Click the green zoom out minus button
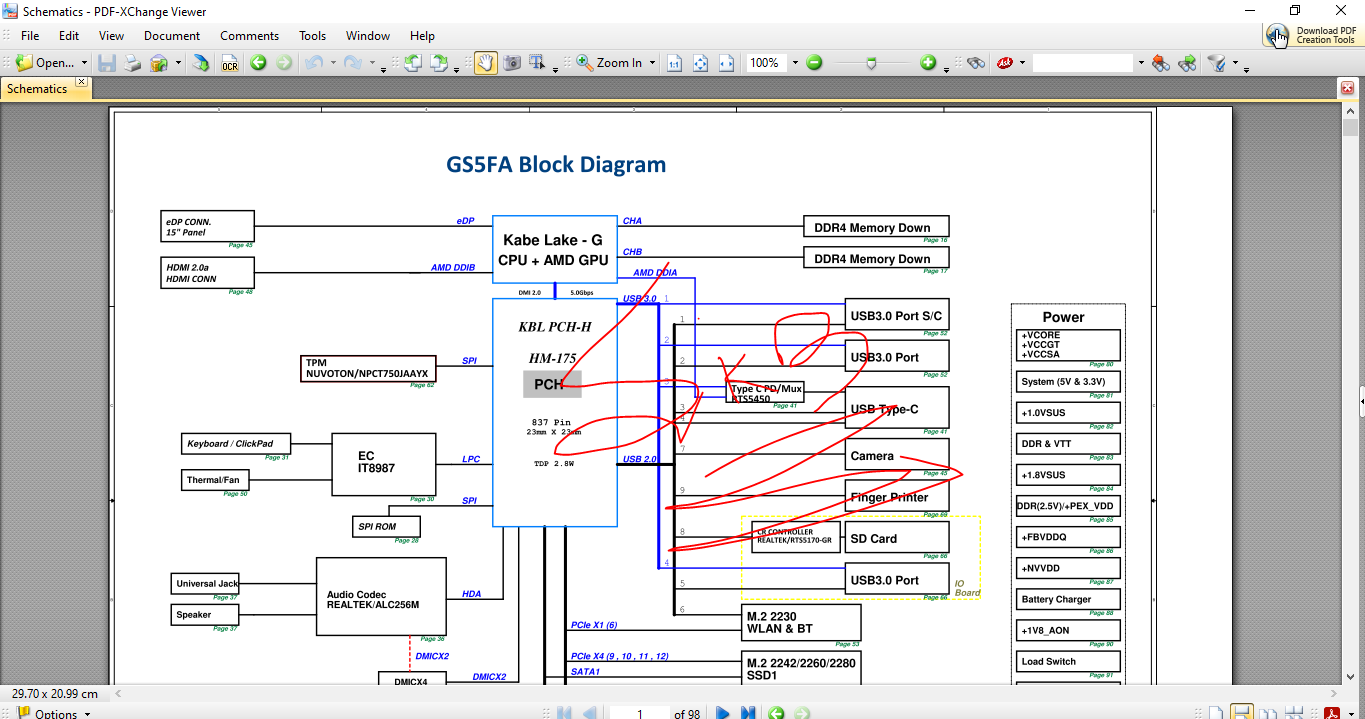Image resolution: width=1365 pixels, height=719 pixels. point(814,62)
